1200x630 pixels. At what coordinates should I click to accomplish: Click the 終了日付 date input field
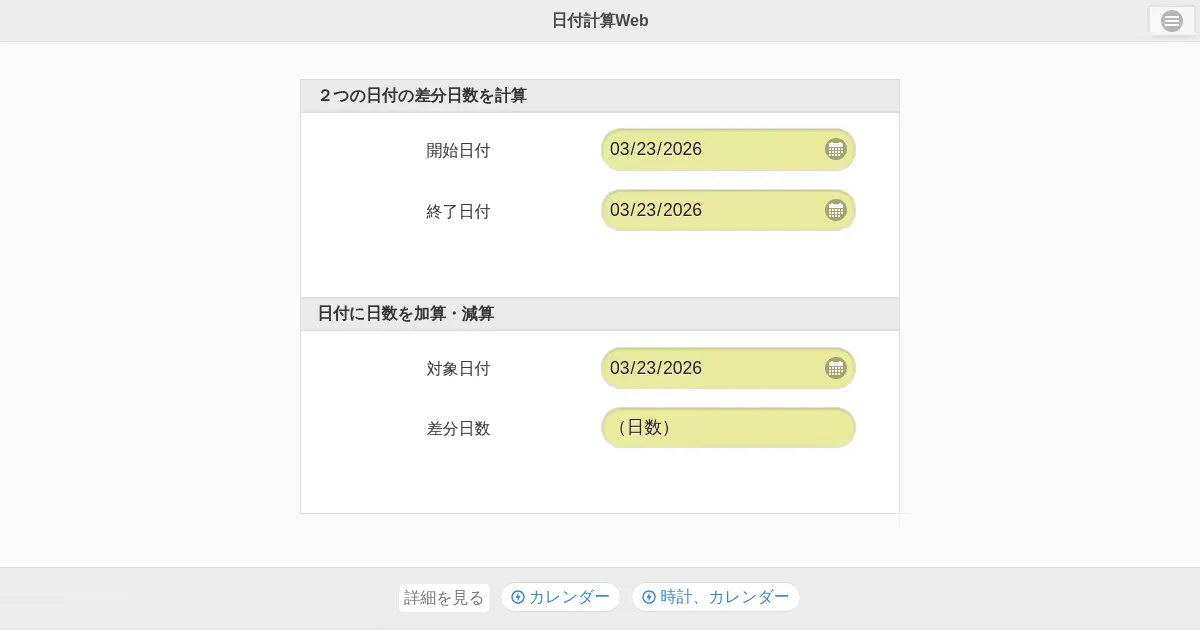click(x=710, y=210)
